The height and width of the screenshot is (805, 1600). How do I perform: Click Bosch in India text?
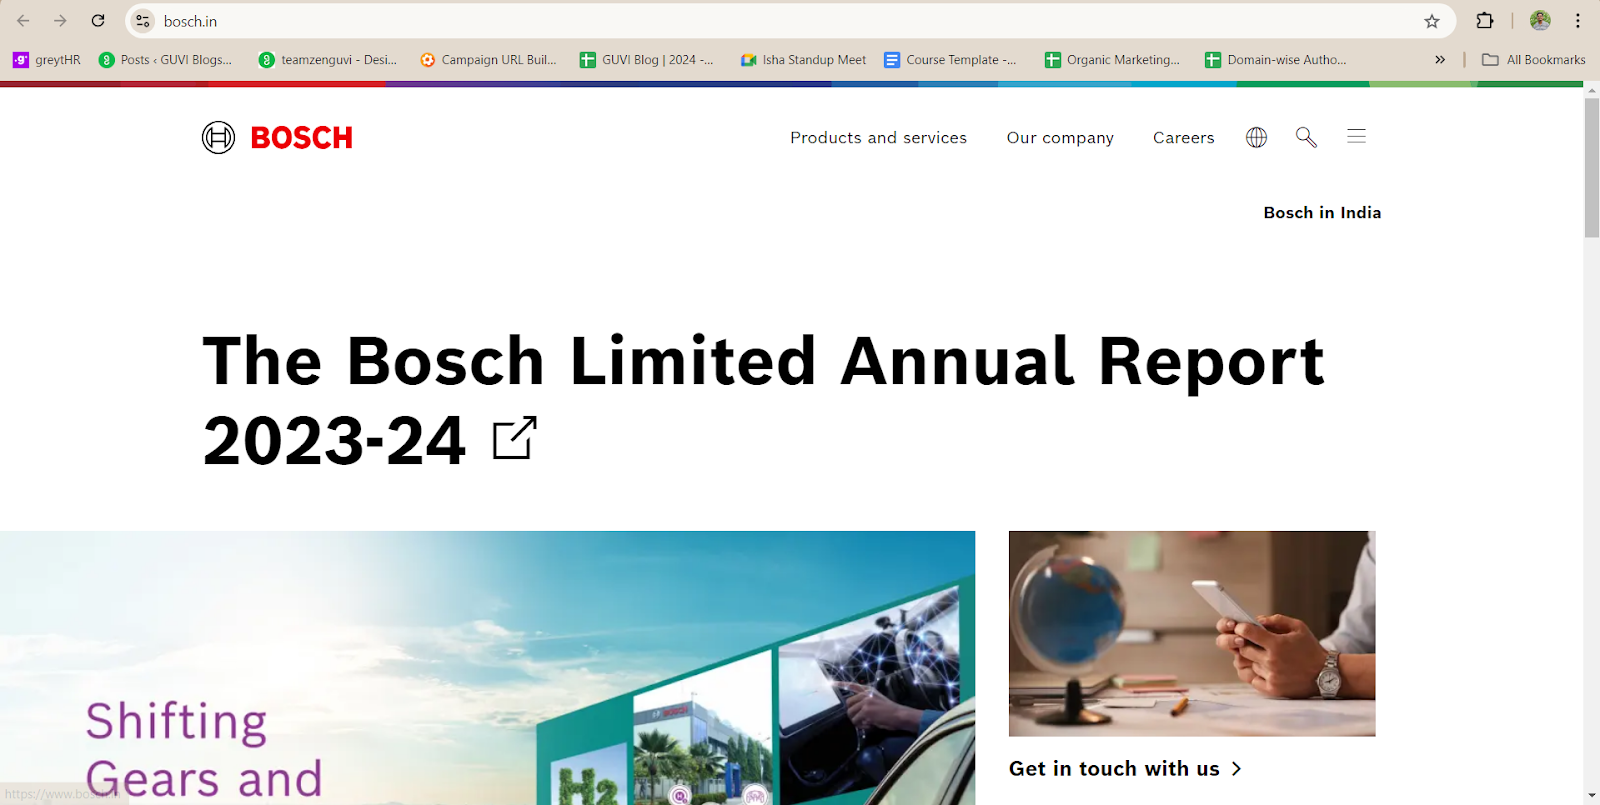click(1322, 213)
